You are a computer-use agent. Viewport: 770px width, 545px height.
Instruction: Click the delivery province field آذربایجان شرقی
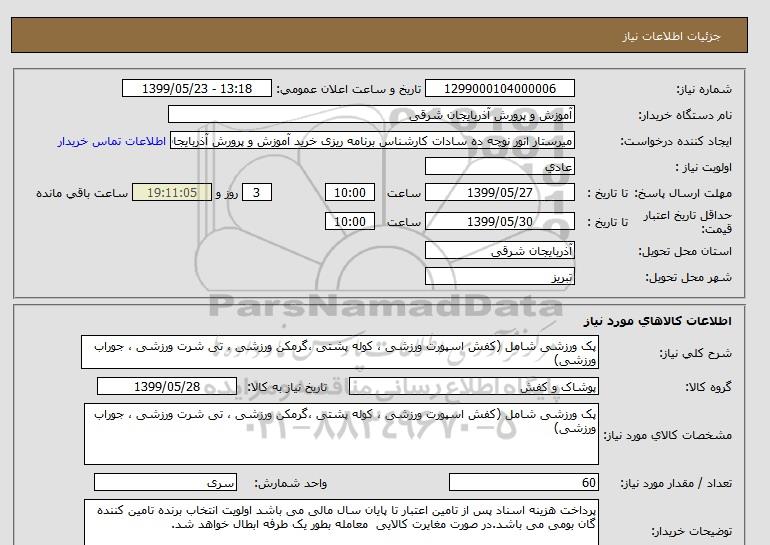(x=499, y=250)
